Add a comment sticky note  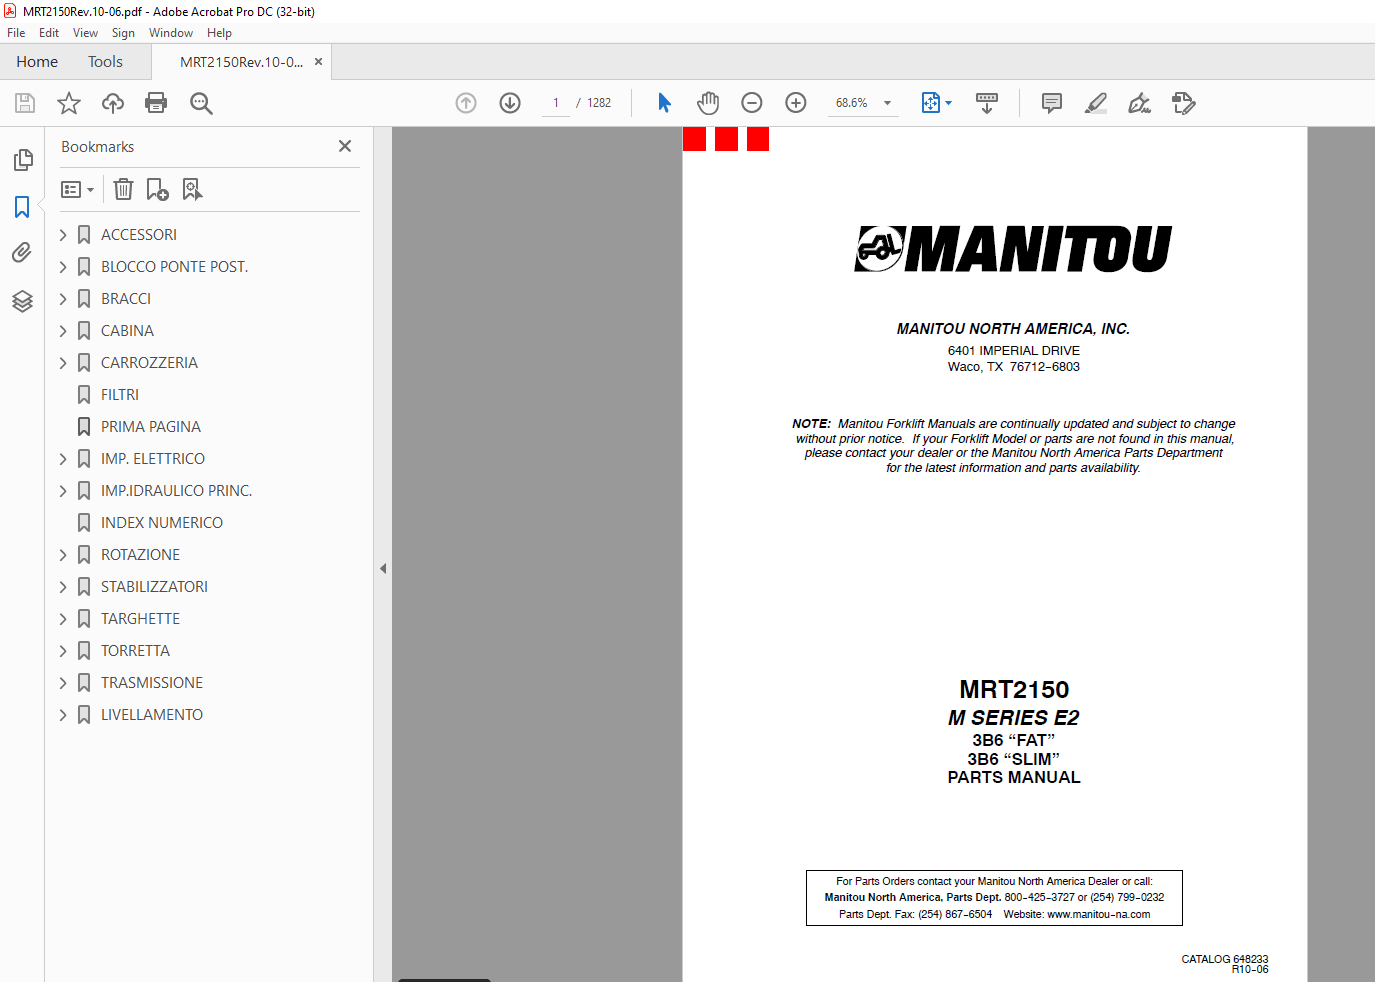(x=1052, y=103)
